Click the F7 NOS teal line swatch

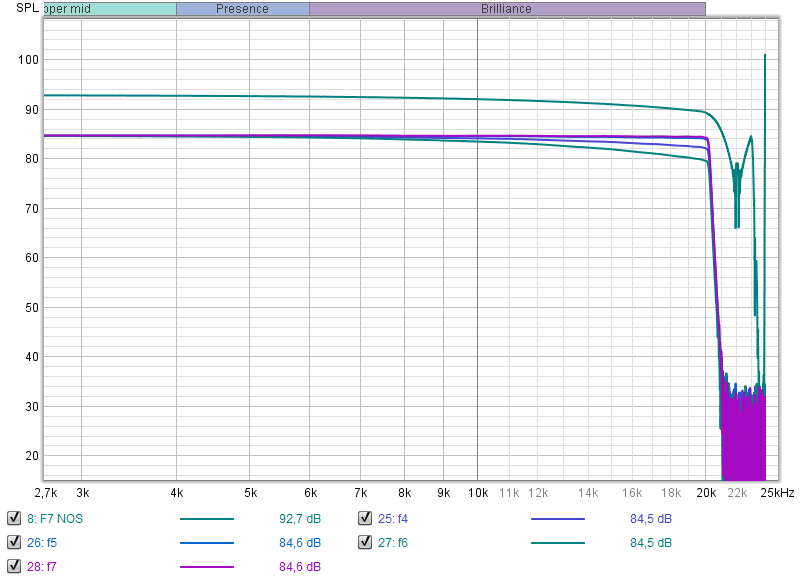207,519
